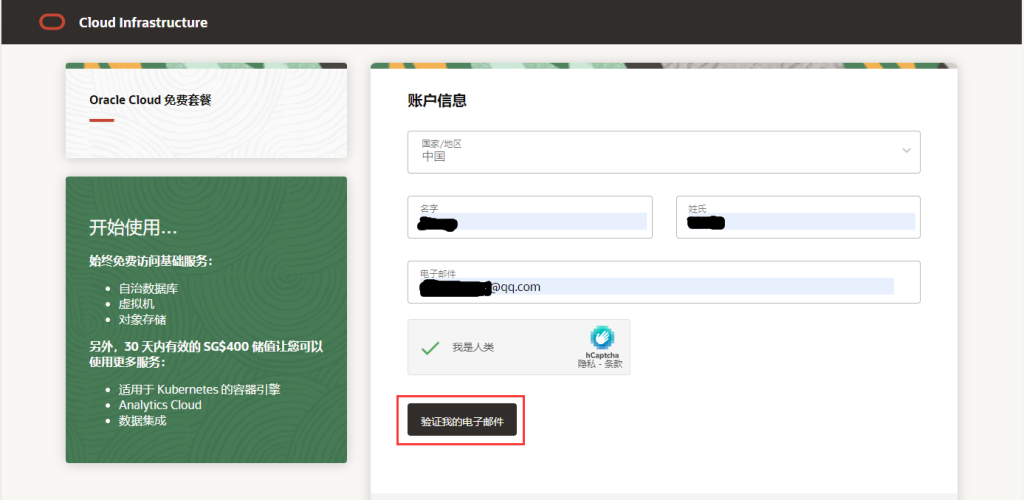Image resolution: width=1024 pixels, height=500 pixels.
Task: Select the Kubernetes 容器引擎 list item
Action: tap(199, 390)
